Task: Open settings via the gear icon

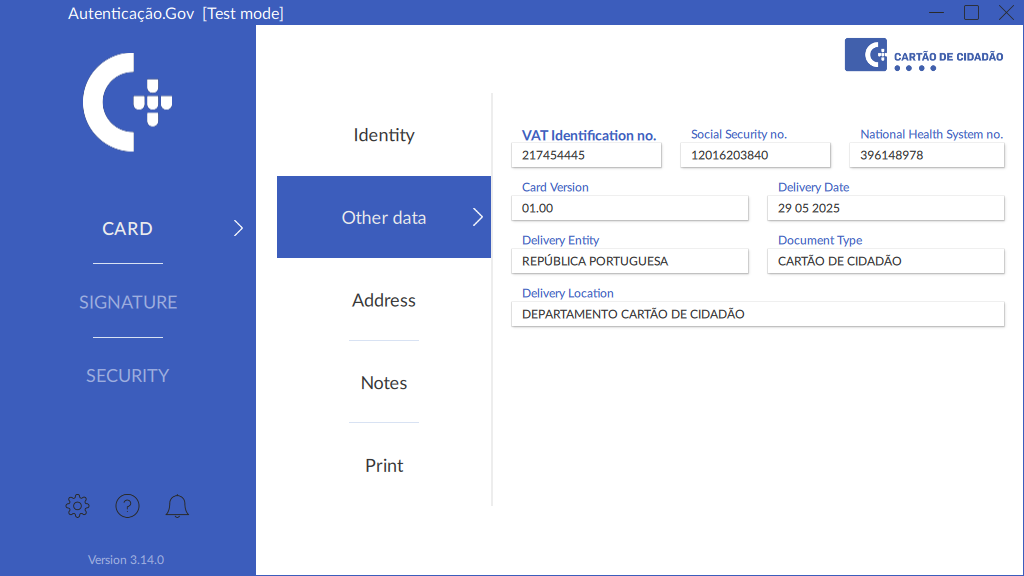Action: pyautogui.click(x=77, y=506)
